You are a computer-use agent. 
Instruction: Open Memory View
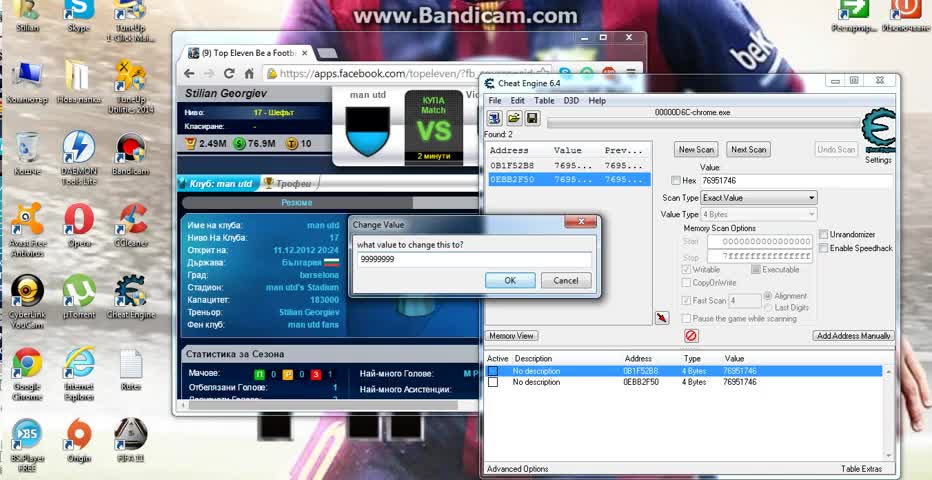[511, 336]
